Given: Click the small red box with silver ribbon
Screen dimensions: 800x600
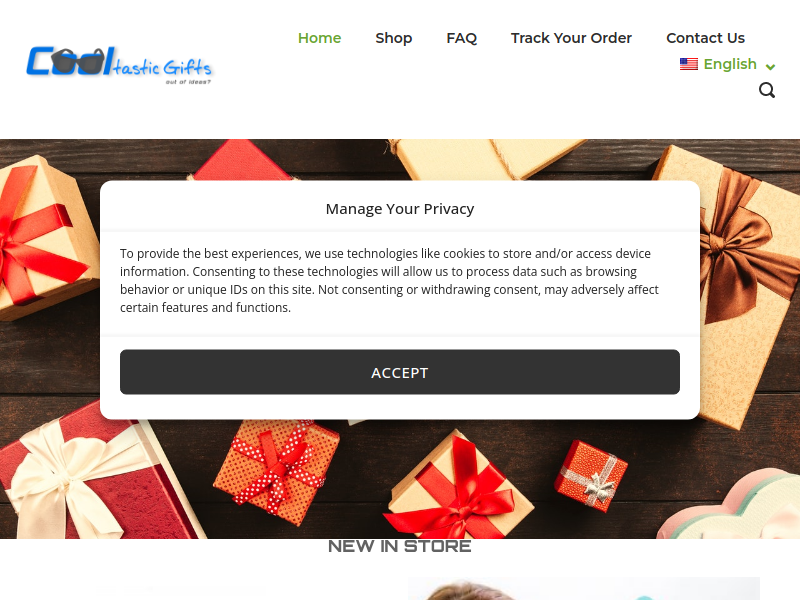Looking at the screenshot, I should 591,476.
